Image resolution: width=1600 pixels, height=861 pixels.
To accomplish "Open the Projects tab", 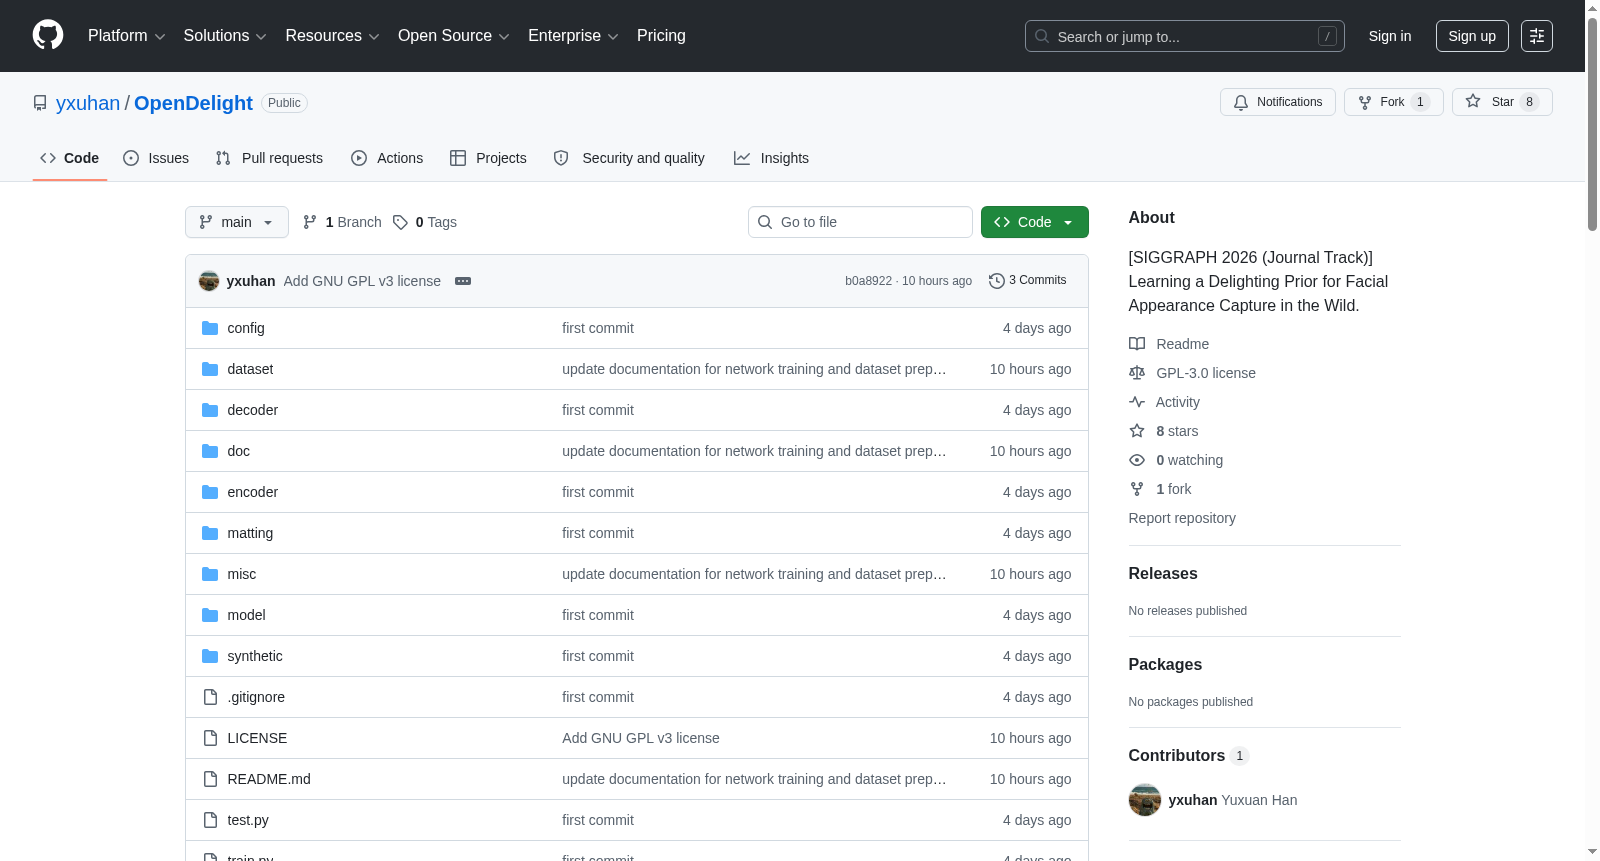I will click(x=488, y=158).
